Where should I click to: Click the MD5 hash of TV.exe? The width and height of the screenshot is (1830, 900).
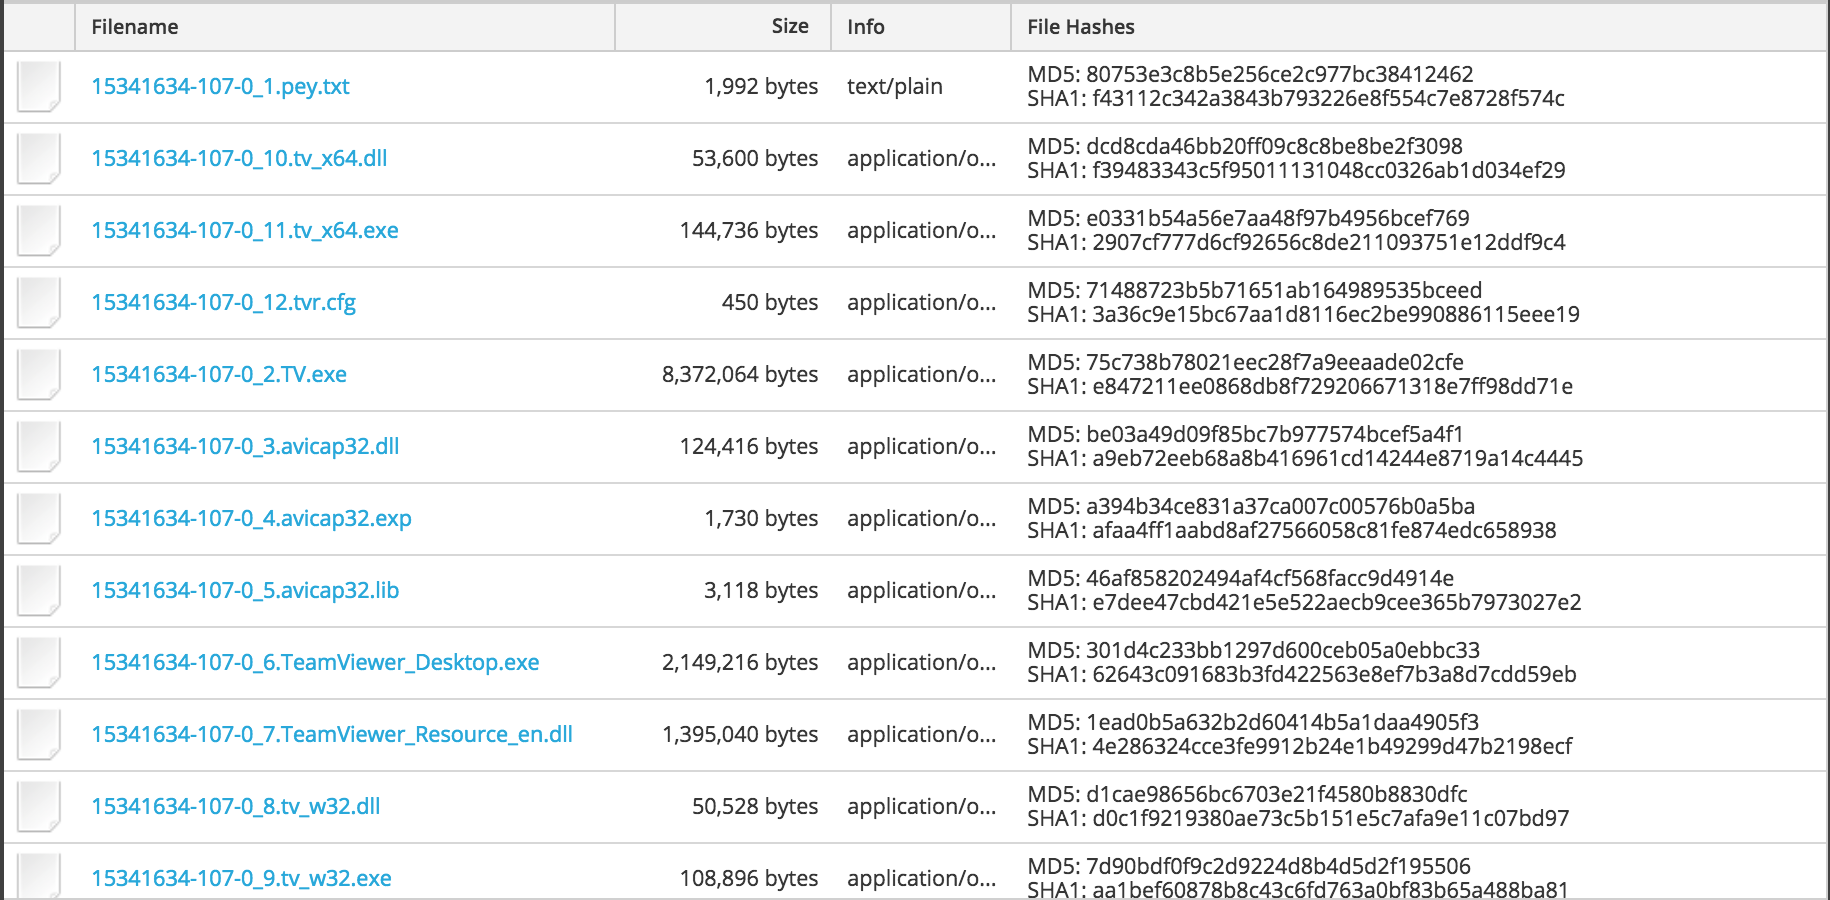click(1245, 362)
